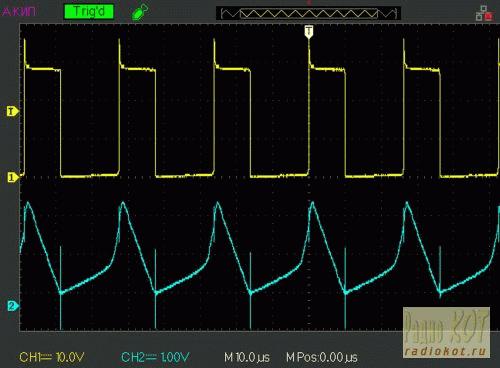The image size is (500, 368).
Task: Open the radiokot.ru watermark link
Action: (x=446, y=351)
